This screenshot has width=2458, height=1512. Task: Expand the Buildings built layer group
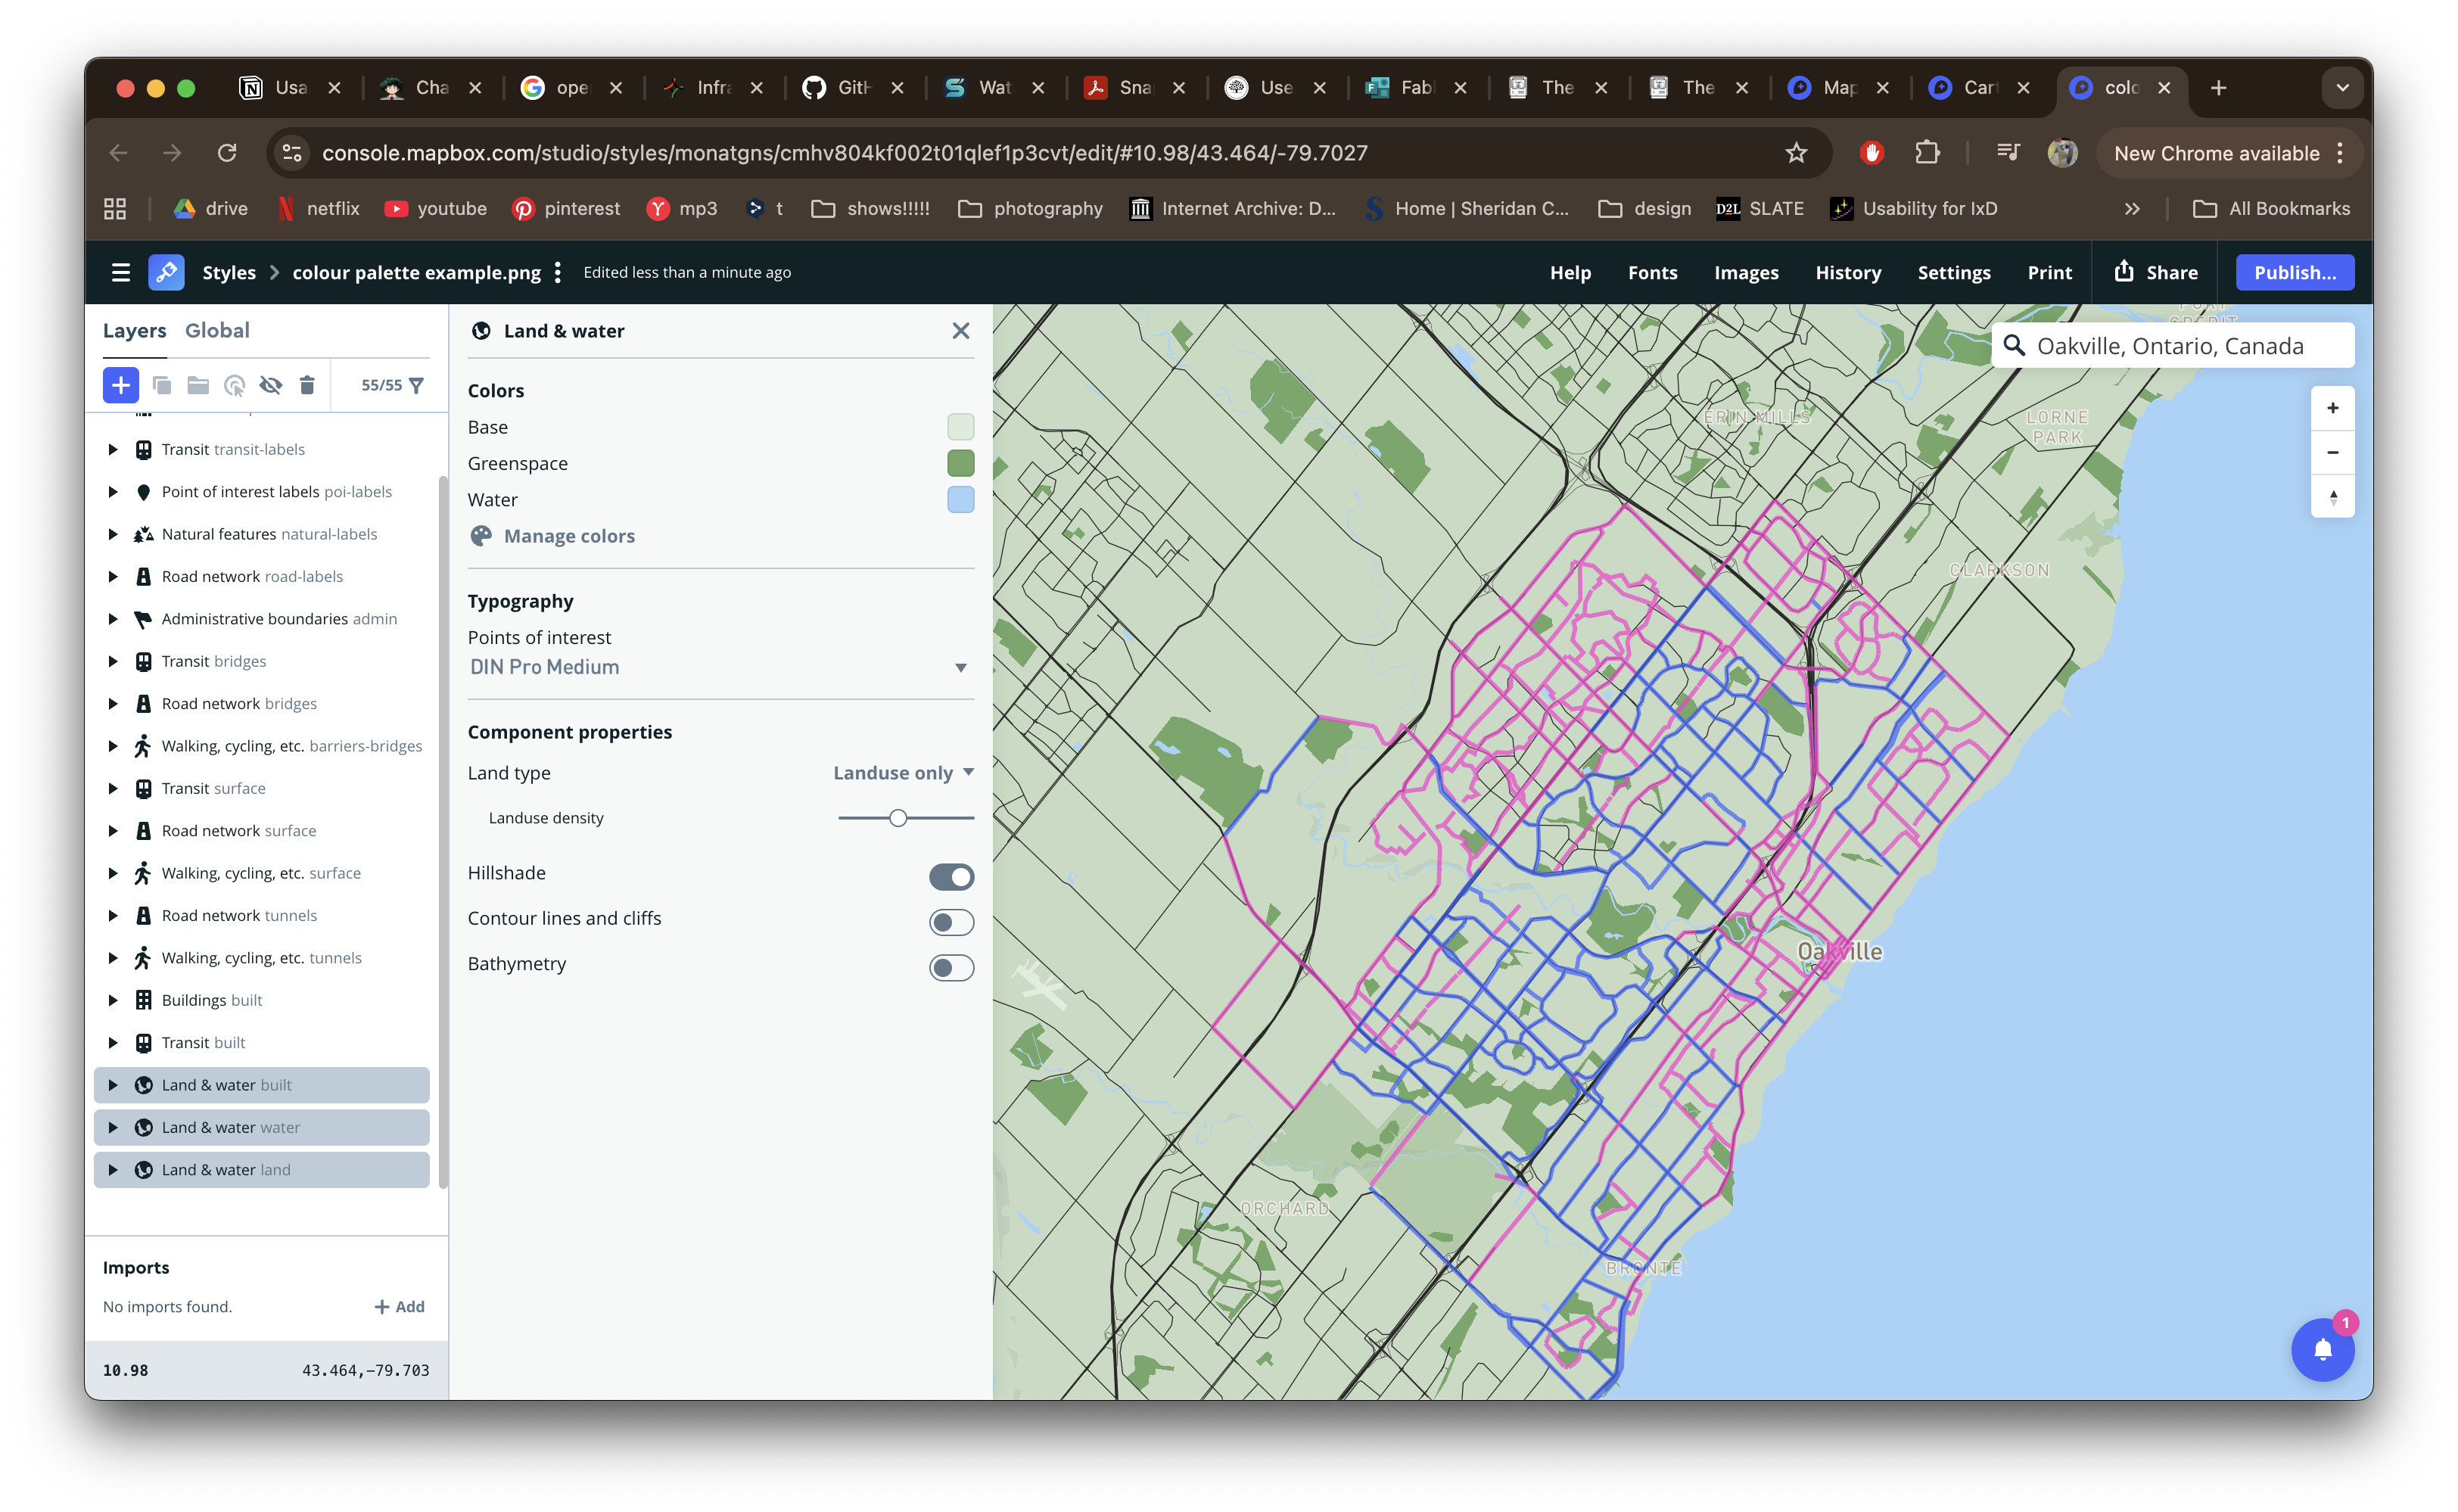pos(113,1000)
